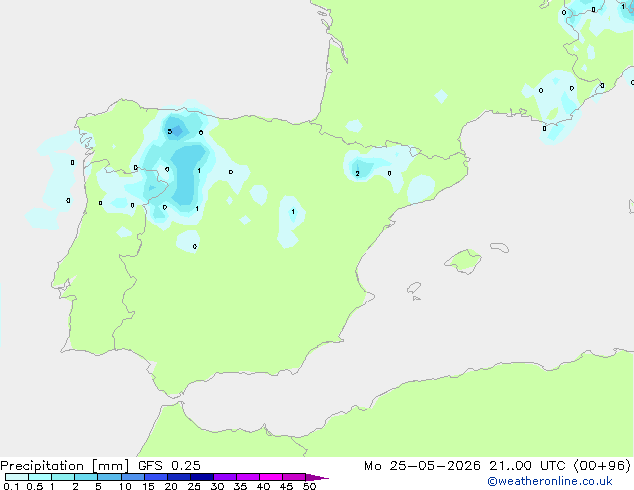Click the 25 to 30 mm legend swatch
Screen dimensions: 634x490
tap(202, 477)
